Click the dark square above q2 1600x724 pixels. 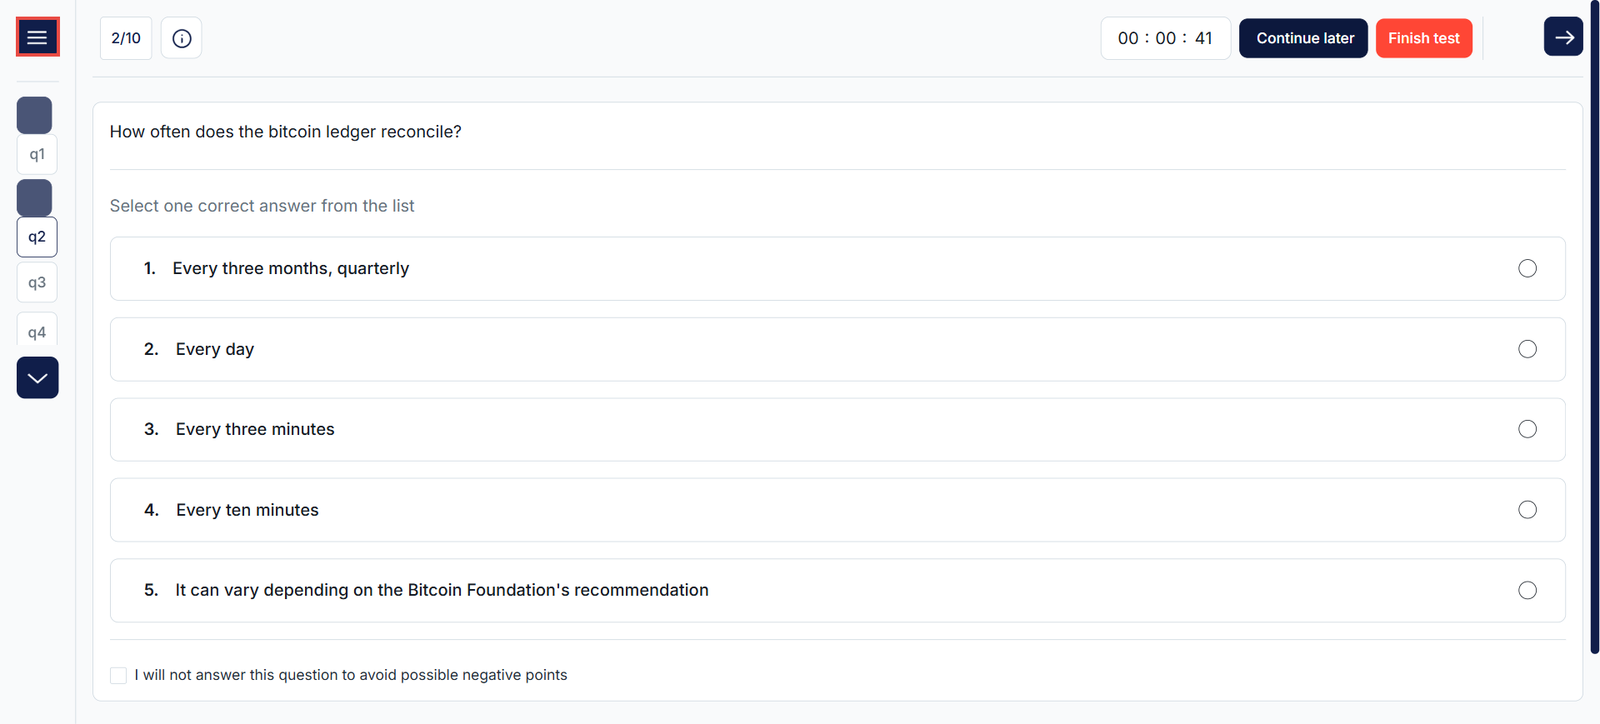[x=34, y=198]
